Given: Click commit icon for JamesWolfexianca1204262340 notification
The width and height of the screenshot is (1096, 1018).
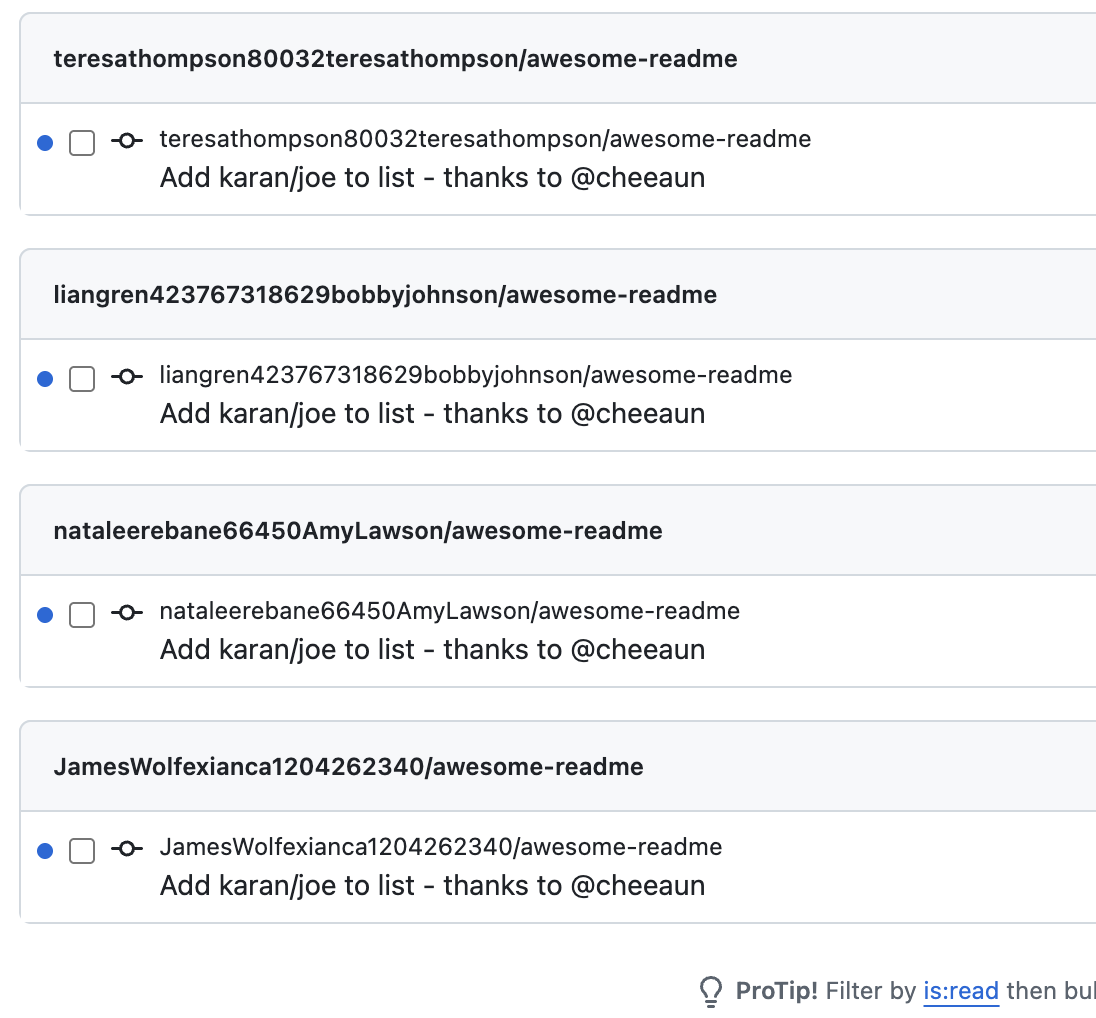Looking at the screenshot, I should coord(125,849).
